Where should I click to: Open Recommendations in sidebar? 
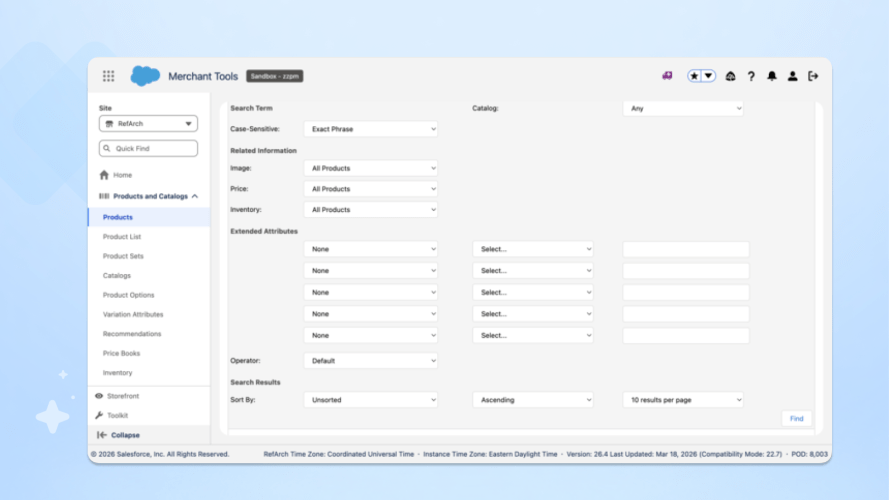132,334
